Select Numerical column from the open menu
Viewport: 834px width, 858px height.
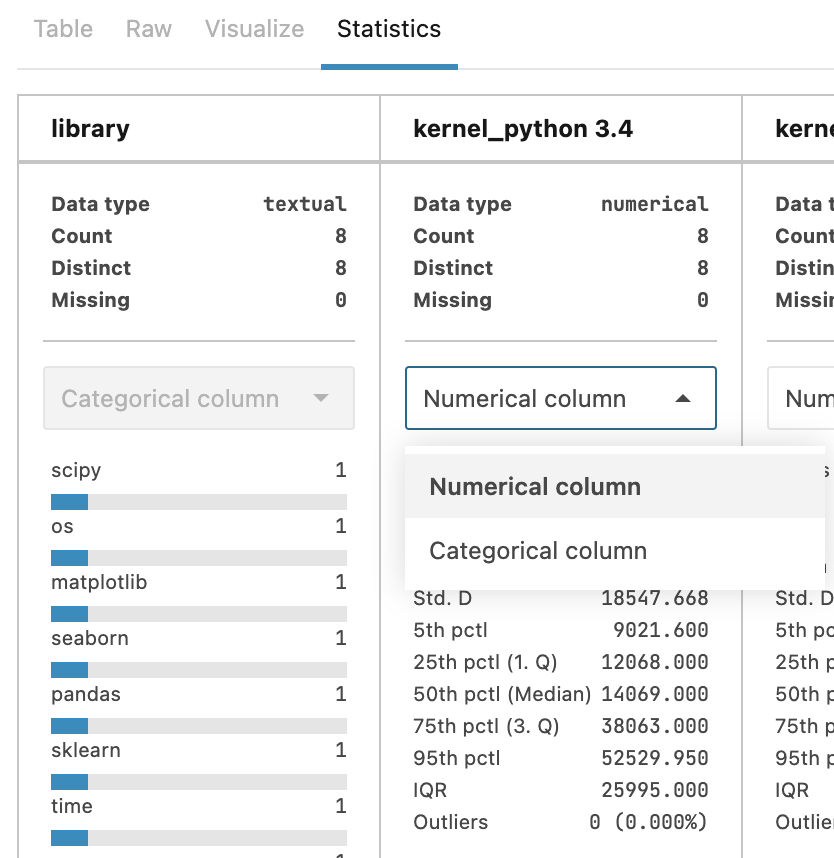point(535,486)
